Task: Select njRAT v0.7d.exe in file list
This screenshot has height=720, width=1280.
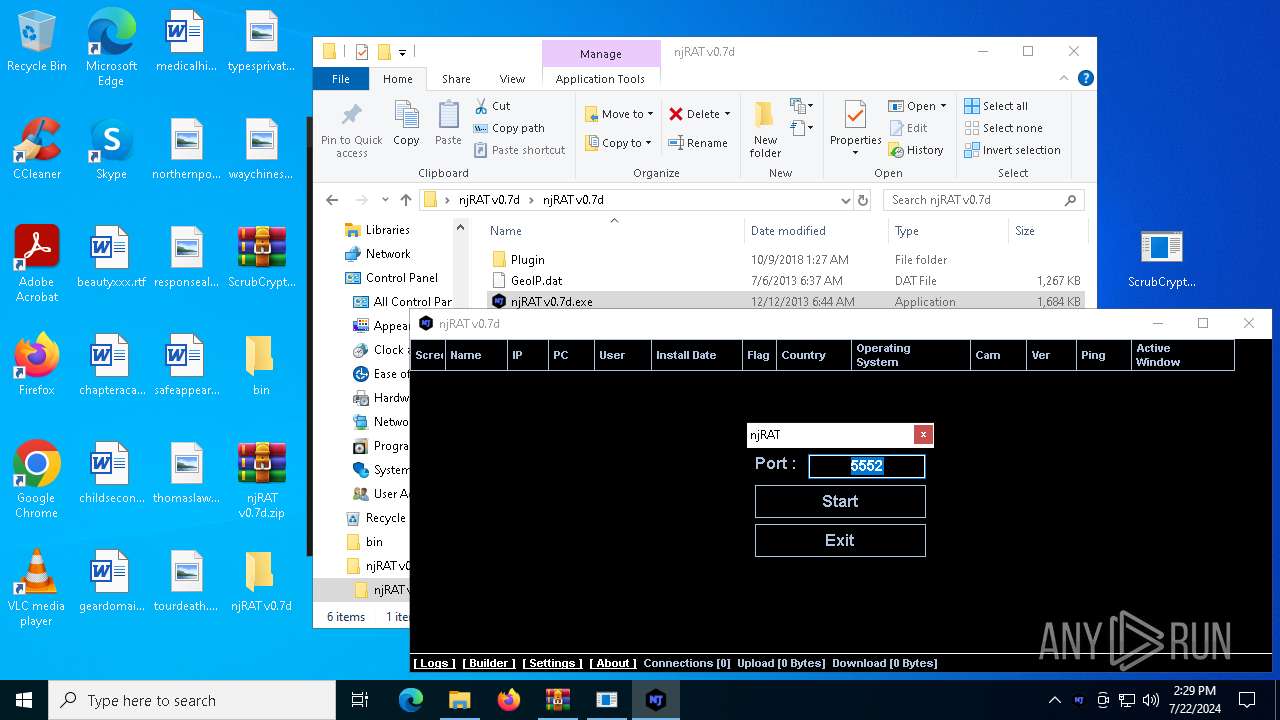Action: [x=785, y=302]
